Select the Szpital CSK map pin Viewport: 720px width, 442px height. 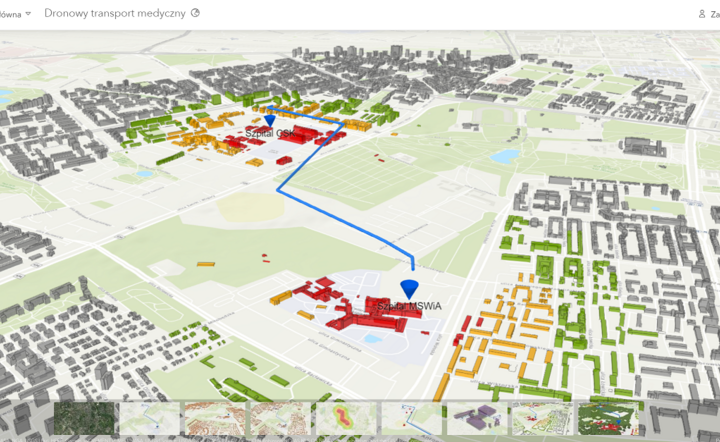[270, 121]
